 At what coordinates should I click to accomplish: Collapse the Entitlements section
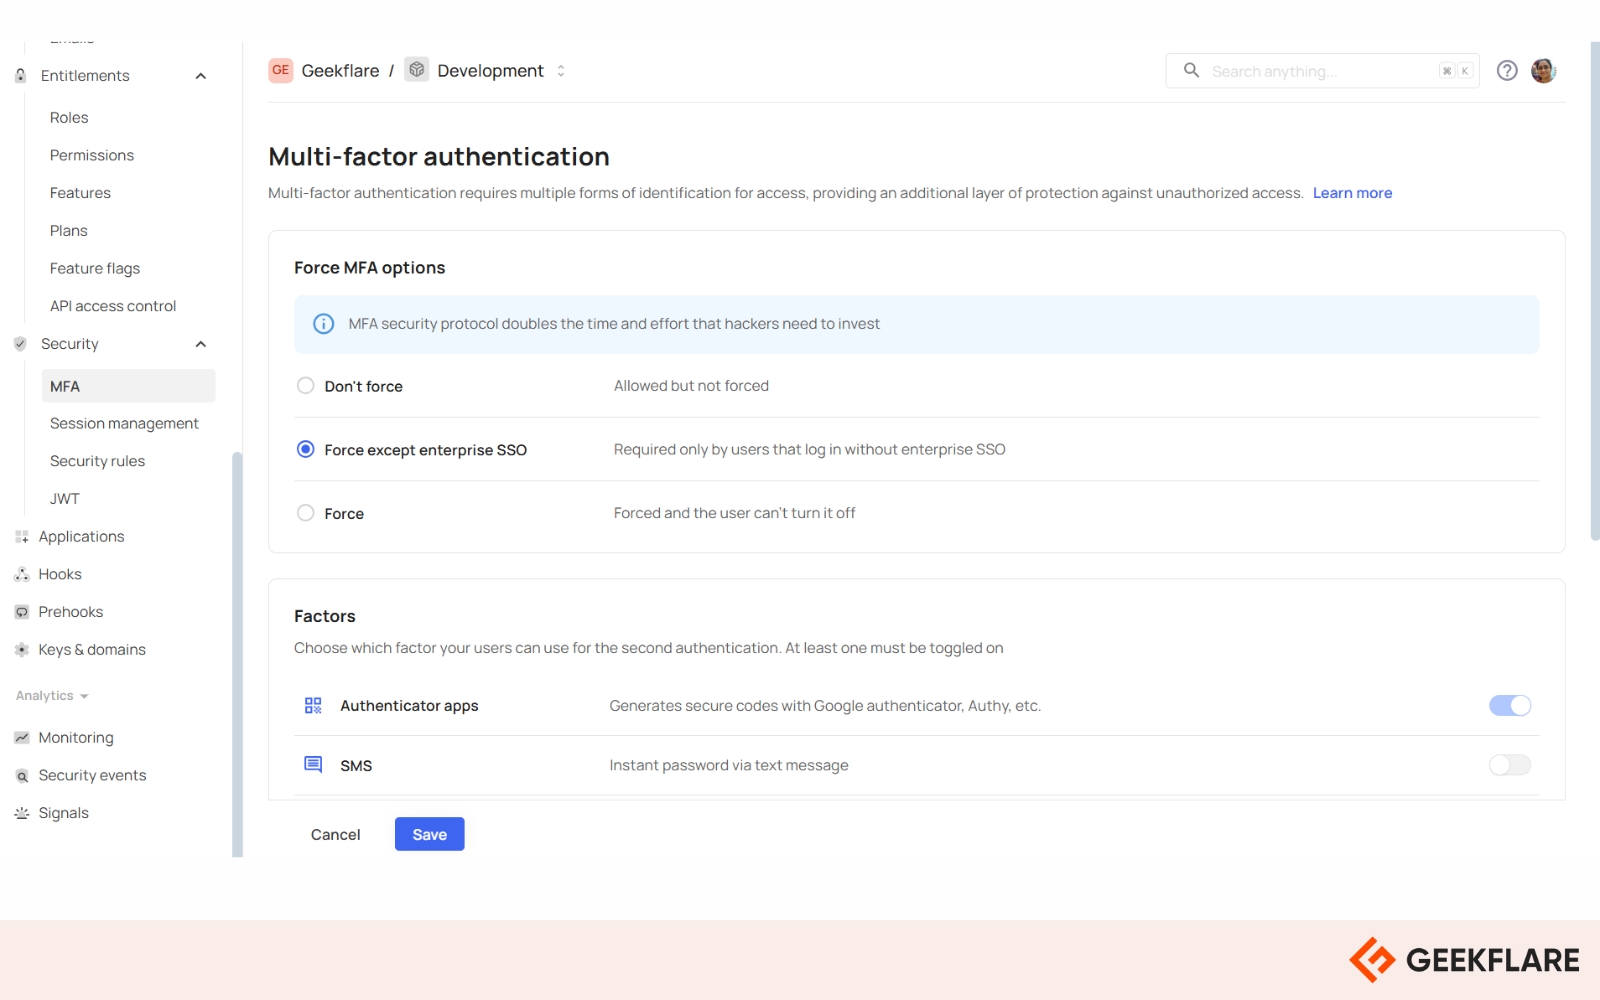pyautogui.click(x=200, y=75)
